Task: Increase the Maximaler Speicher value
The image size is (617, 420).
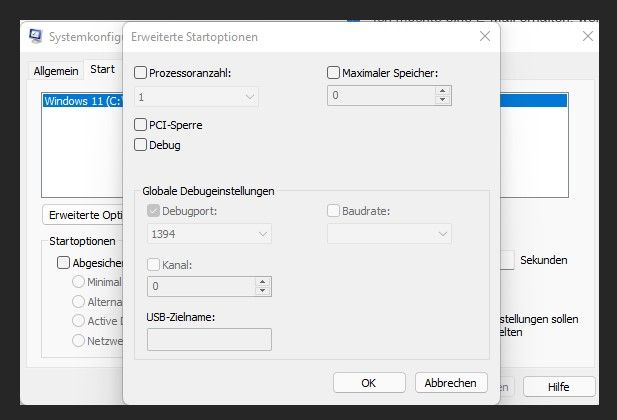Action: click(442, 92)
